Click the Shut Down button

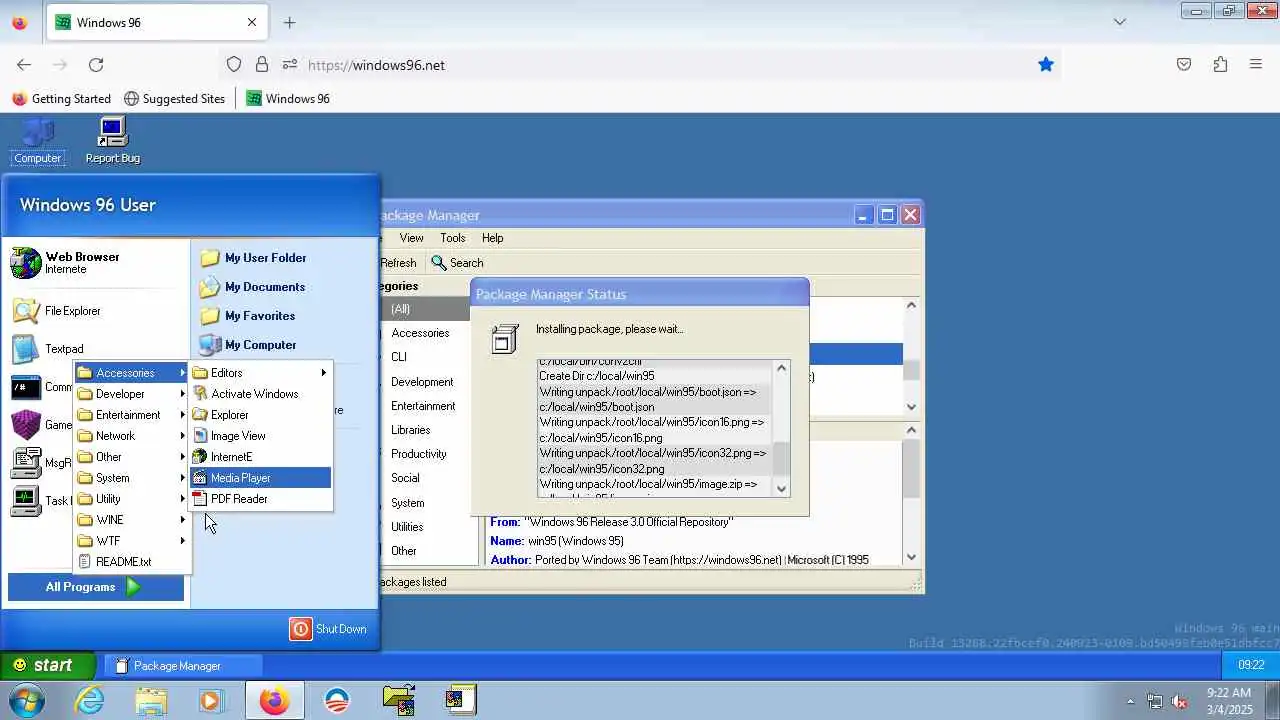(328, 629)
